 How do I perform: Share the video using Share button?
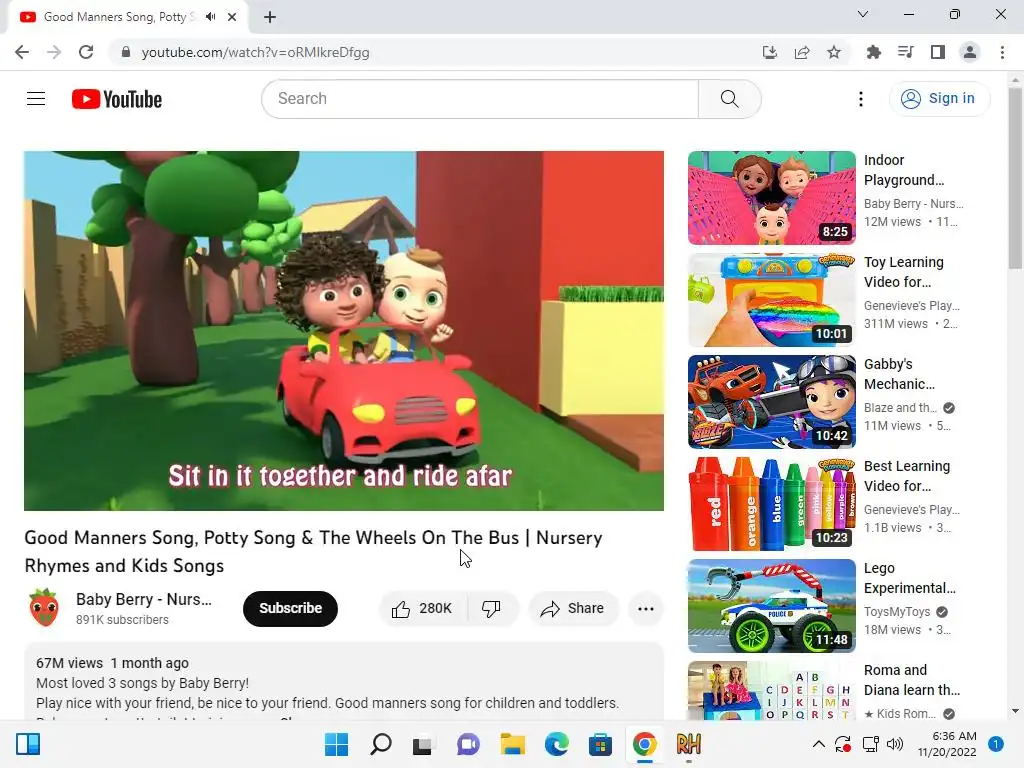[573, 609]
